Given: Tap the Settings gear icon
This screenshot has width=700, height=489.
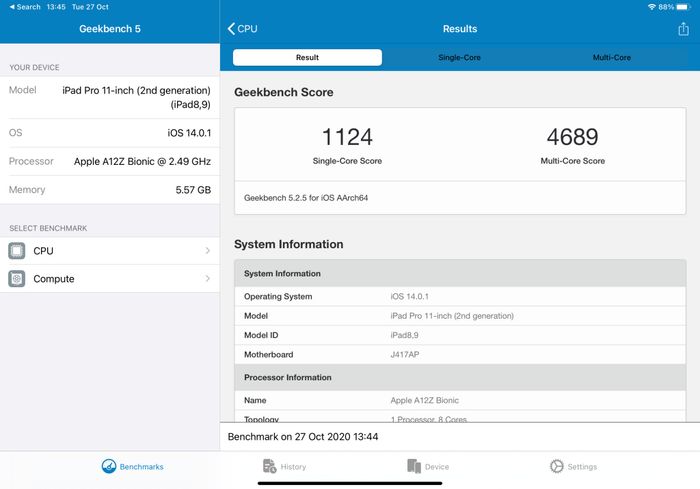Looking at the screenshot, I should point(556,466).
